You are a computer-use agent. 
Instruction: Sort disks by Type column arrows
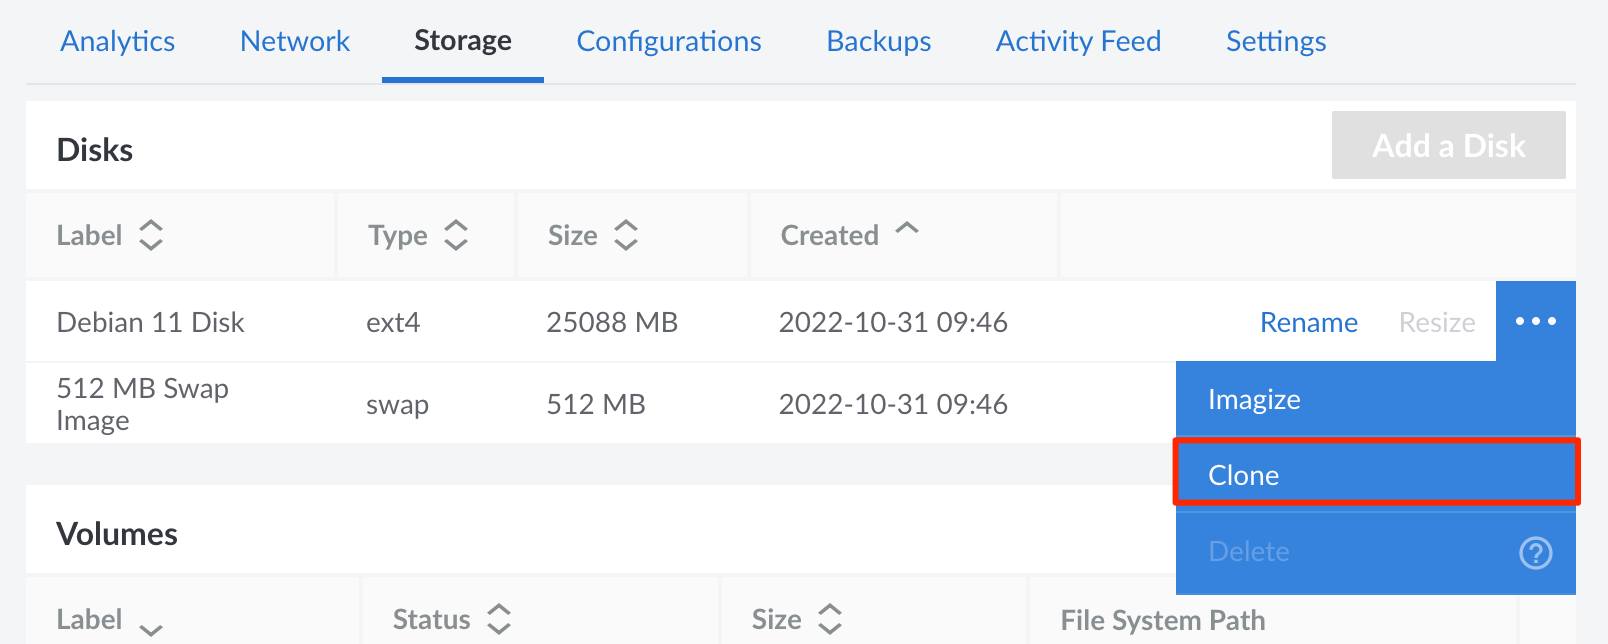point(456,235)
